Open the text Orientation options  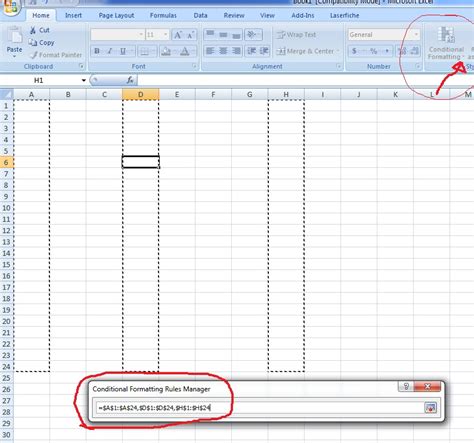coord(253,34)
